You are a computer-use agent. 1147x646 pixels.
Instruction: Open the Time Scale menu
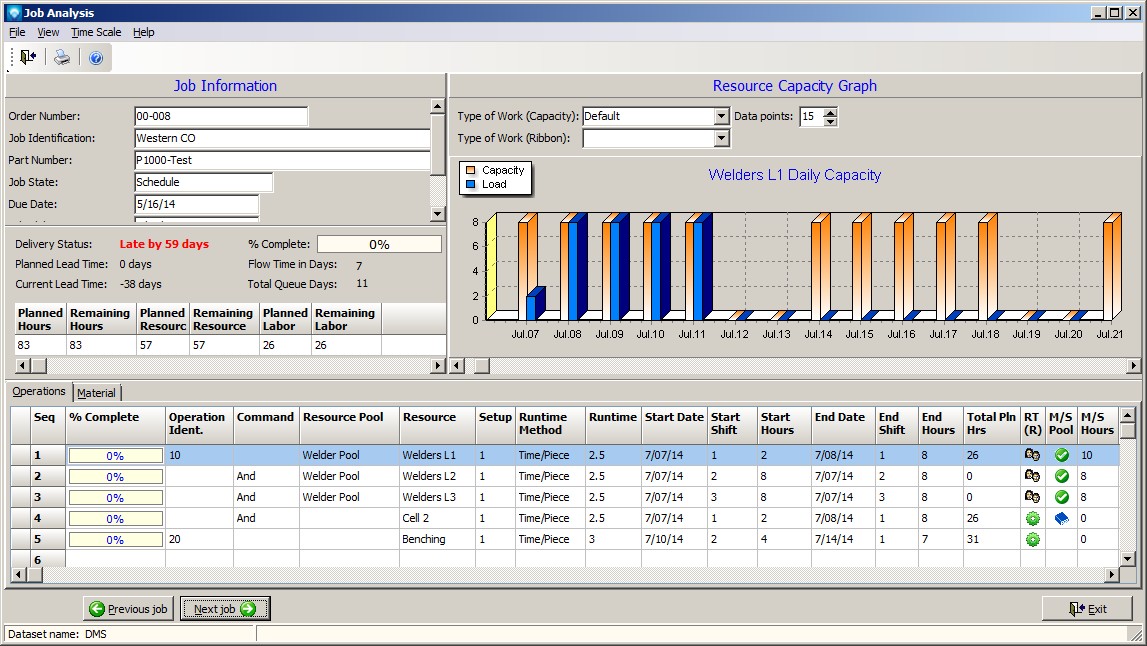96,32
